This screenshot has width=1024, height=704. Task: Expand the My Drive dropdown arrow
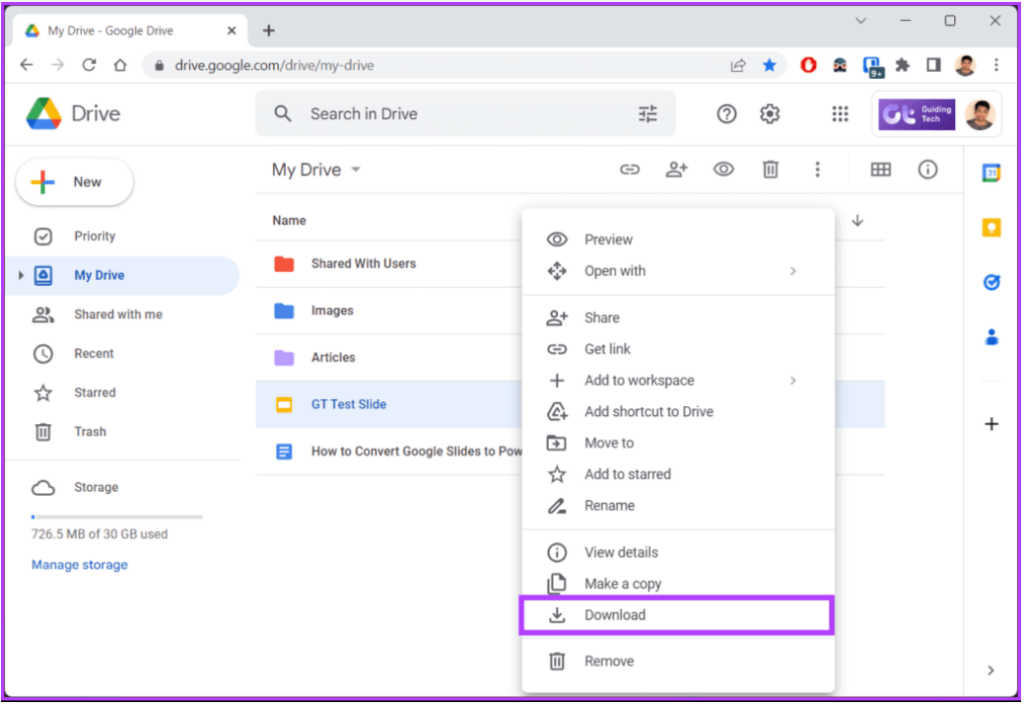click(355, 169)
